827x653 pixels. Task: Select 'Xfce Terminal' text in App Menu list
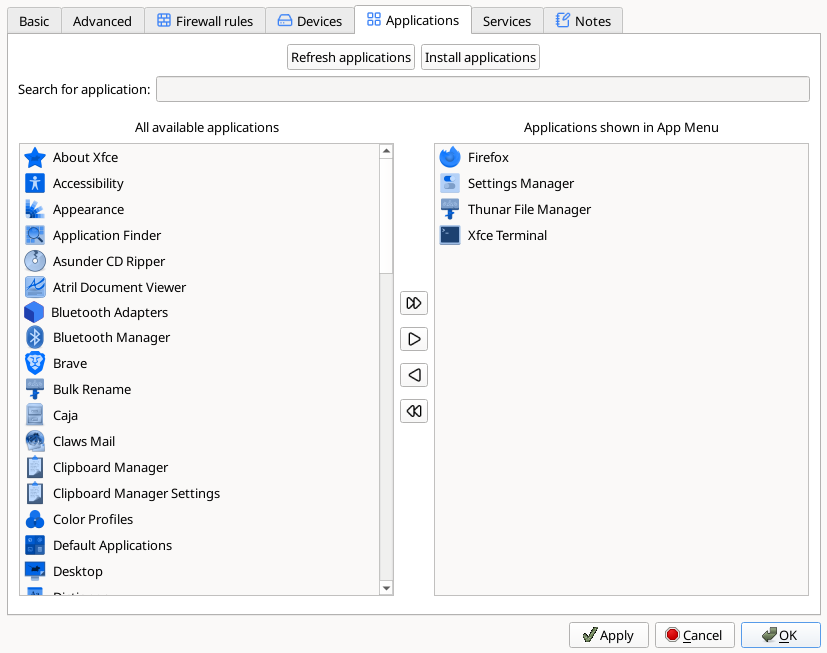[507, 235]
